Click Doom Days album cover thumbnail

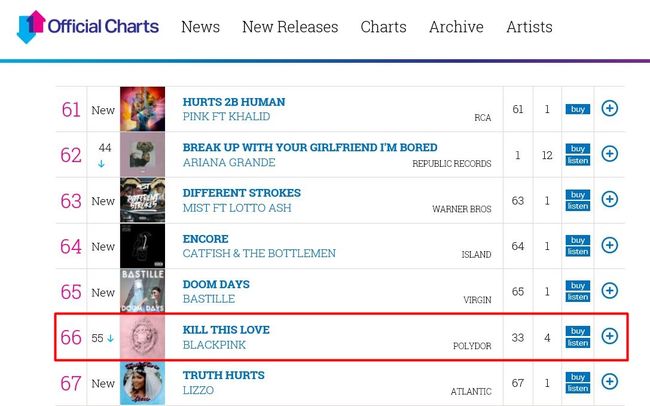point(142,291)
